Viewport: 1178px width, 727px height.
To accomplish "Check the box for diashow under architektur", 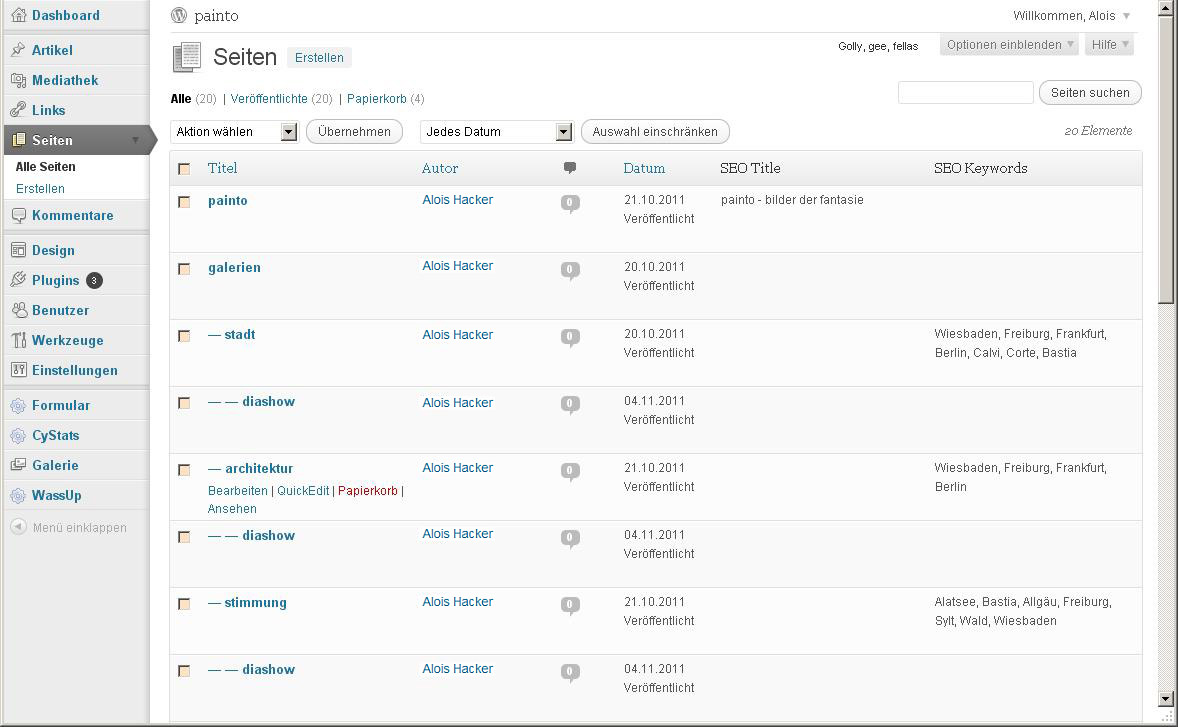I will pyautogui.click(x=184, y=537).
